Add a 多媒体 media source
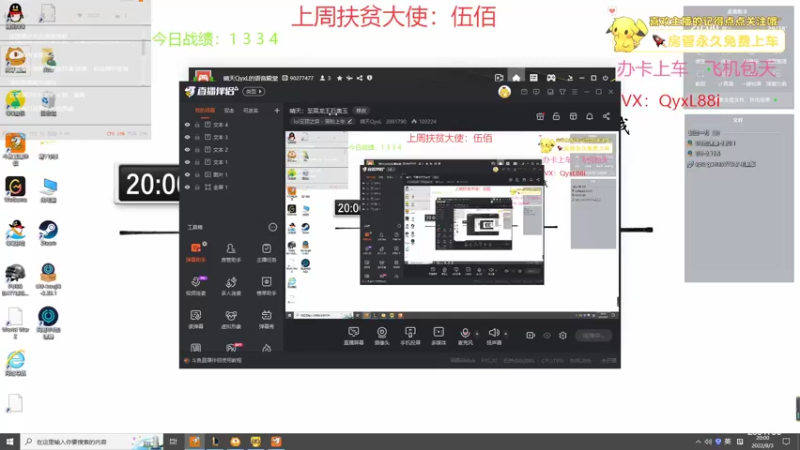Image resolution: width=800 pixels, height=450 pixels. (438, 336)
